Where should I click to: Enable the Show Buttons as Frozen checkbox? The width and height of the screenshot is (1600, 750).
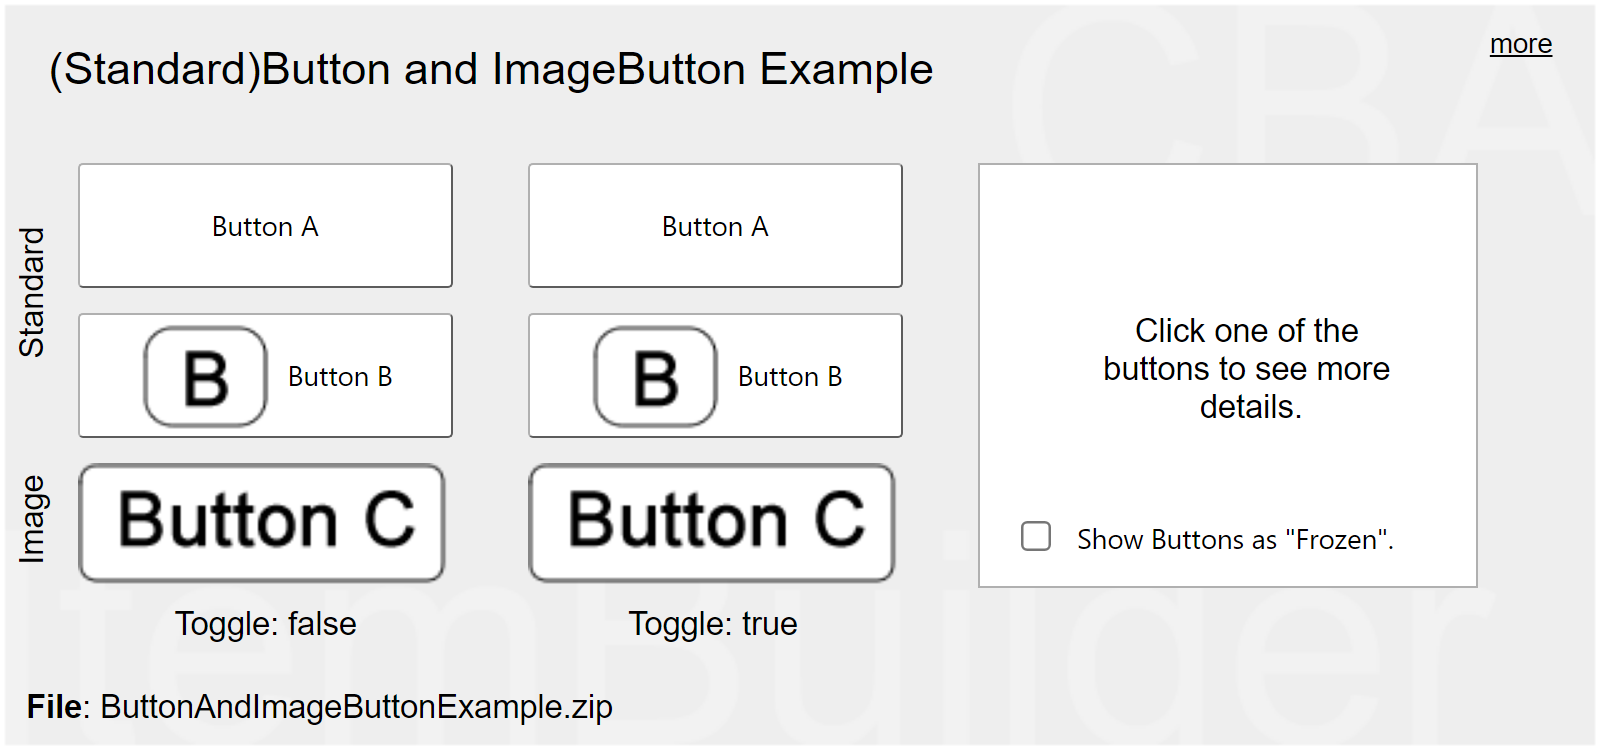pyautogui.click(x=1036, y=536)
